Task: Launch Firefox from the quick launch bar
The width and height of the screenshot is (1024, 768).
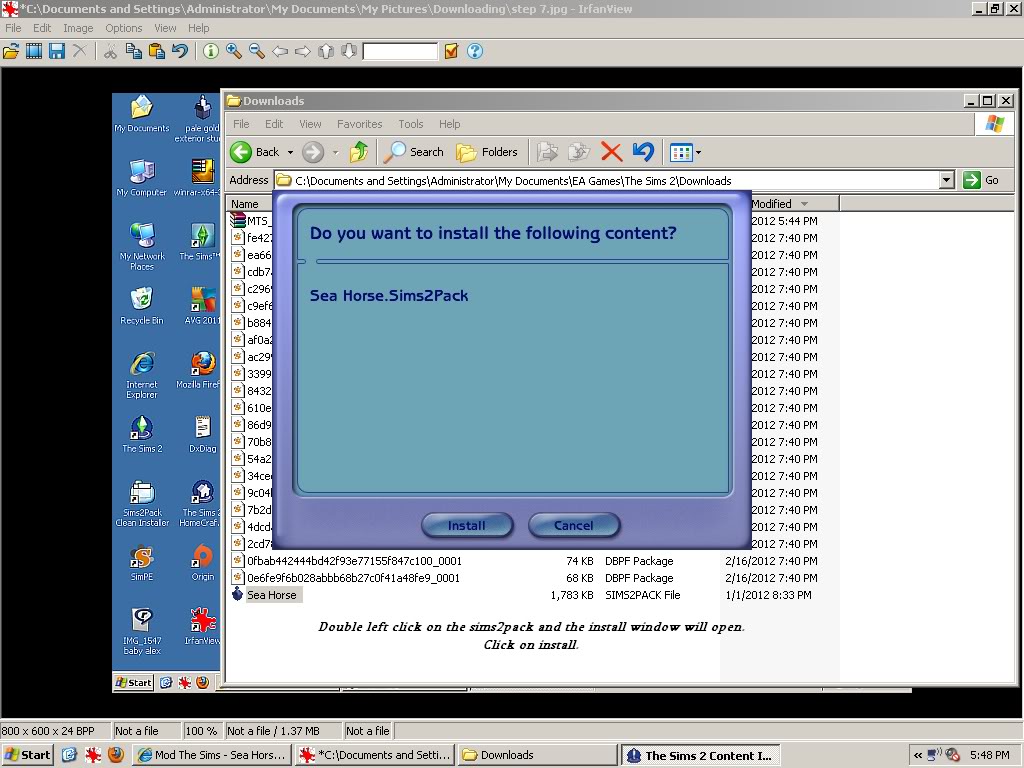Action: pos(116,755)
